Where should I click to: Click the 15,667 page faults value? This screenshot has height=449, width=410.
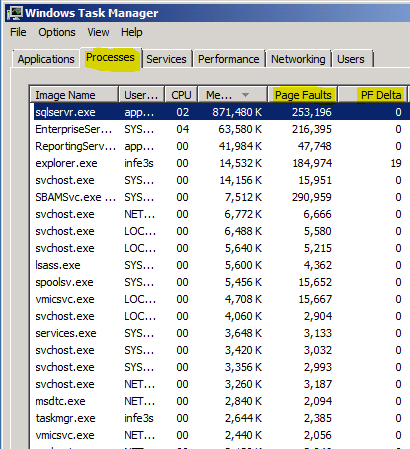(x=315, y=299)
